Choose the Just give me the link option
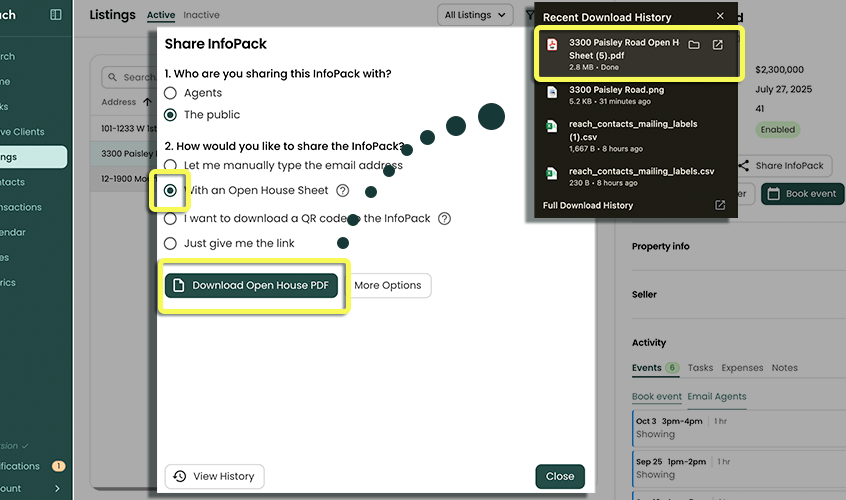 click(171, 244)
